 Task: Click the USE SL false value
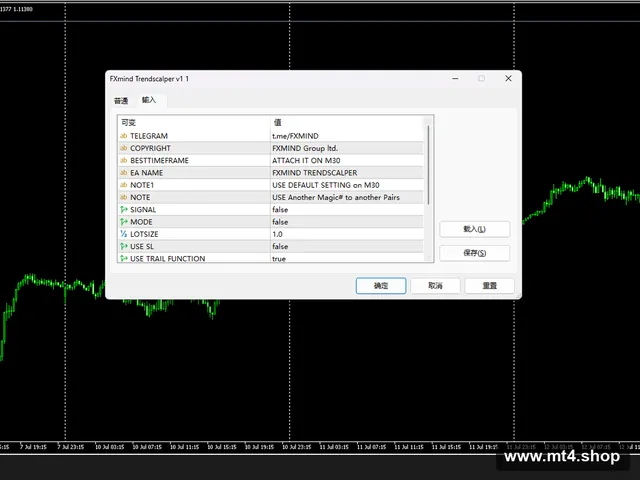pyautogui.click(x=347, y=246)
